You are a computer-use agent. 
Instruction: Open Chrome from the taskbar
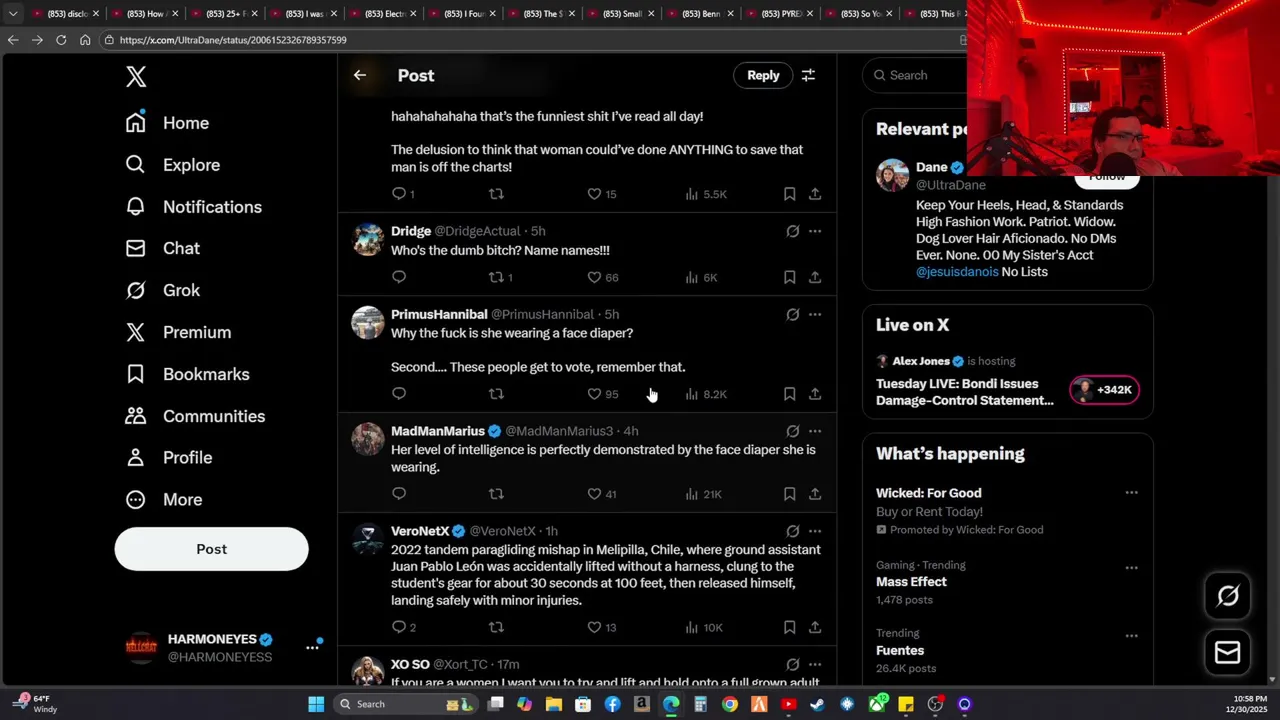(730, 704)
